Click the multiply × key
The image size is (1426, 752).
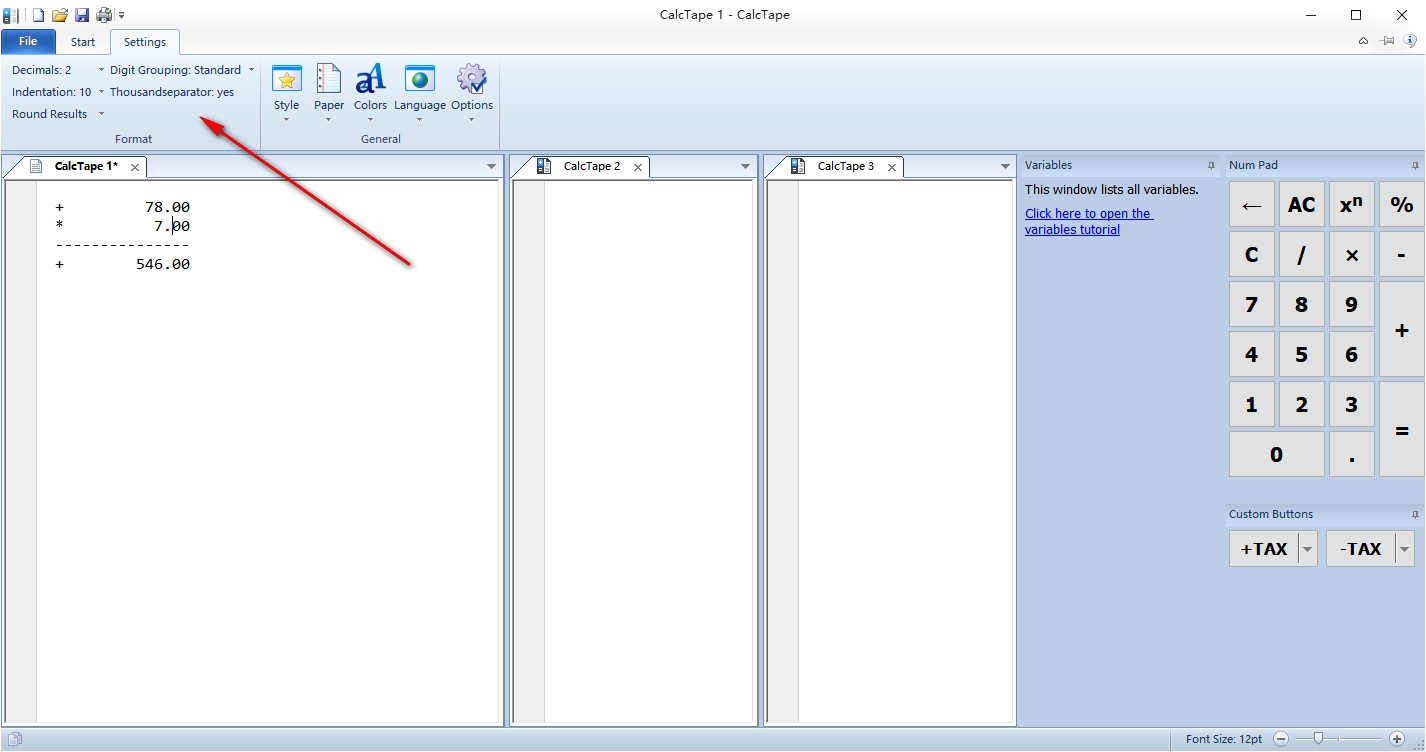click(1351, 255)
